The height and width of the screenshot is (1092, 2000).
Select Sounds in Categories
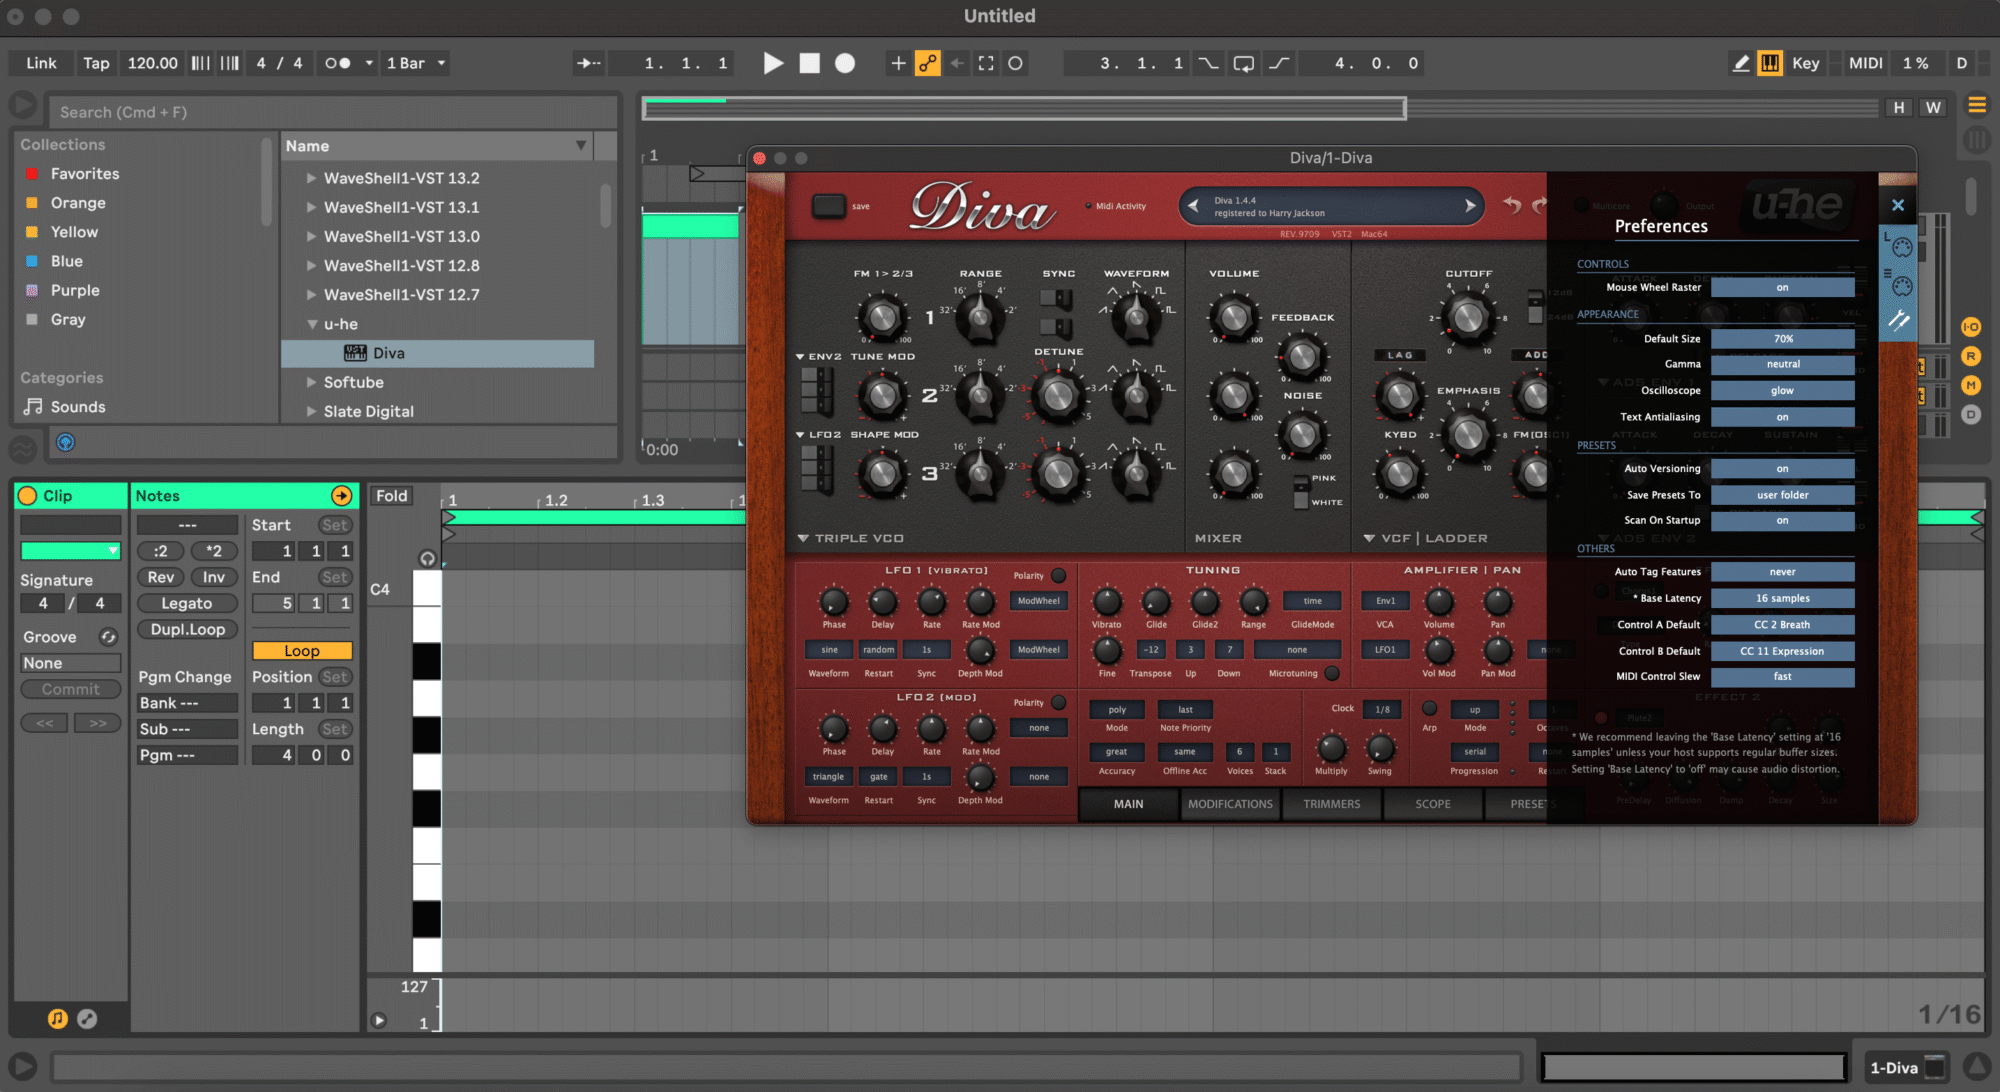(78, 407)
